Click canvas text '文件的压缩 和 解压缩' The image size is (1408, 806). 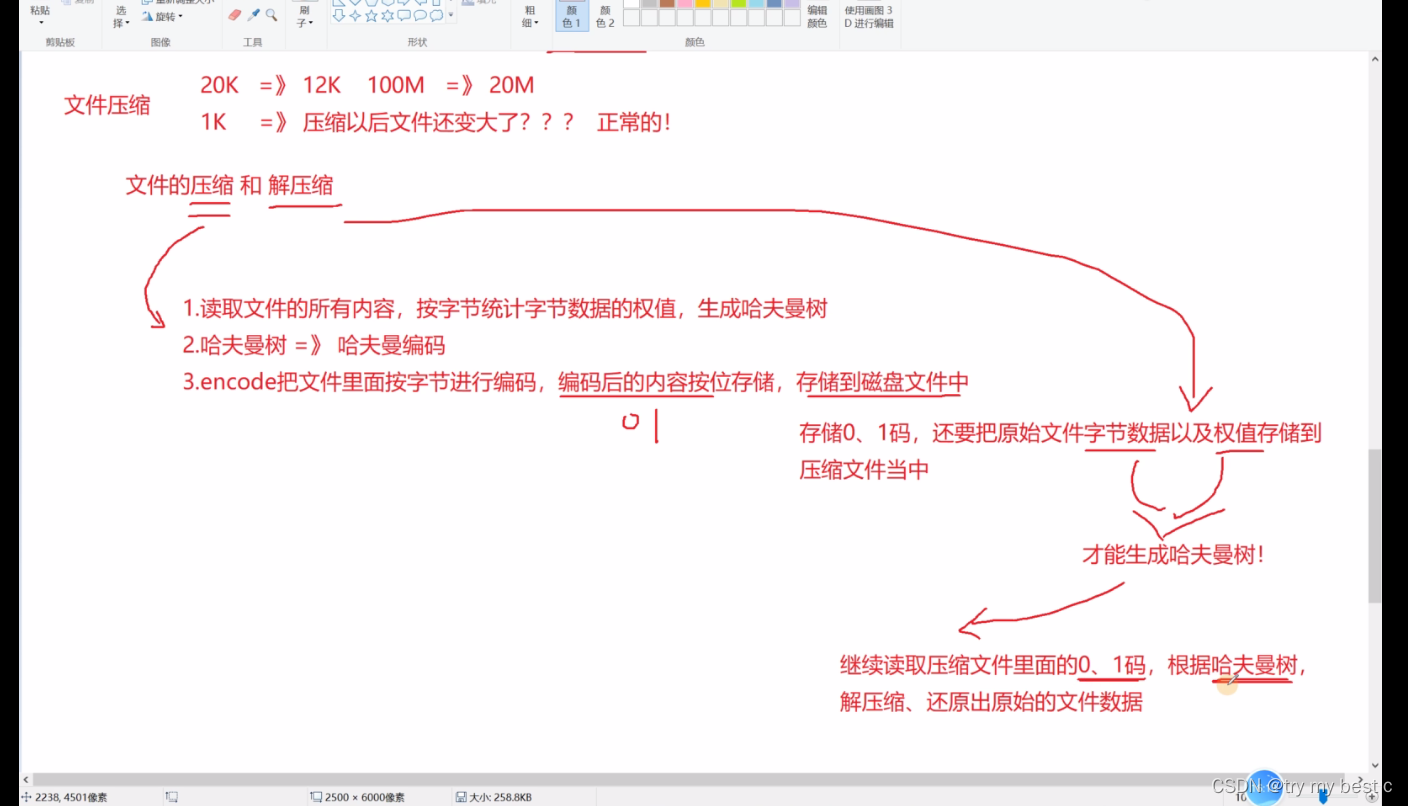(x=229, y=185)
